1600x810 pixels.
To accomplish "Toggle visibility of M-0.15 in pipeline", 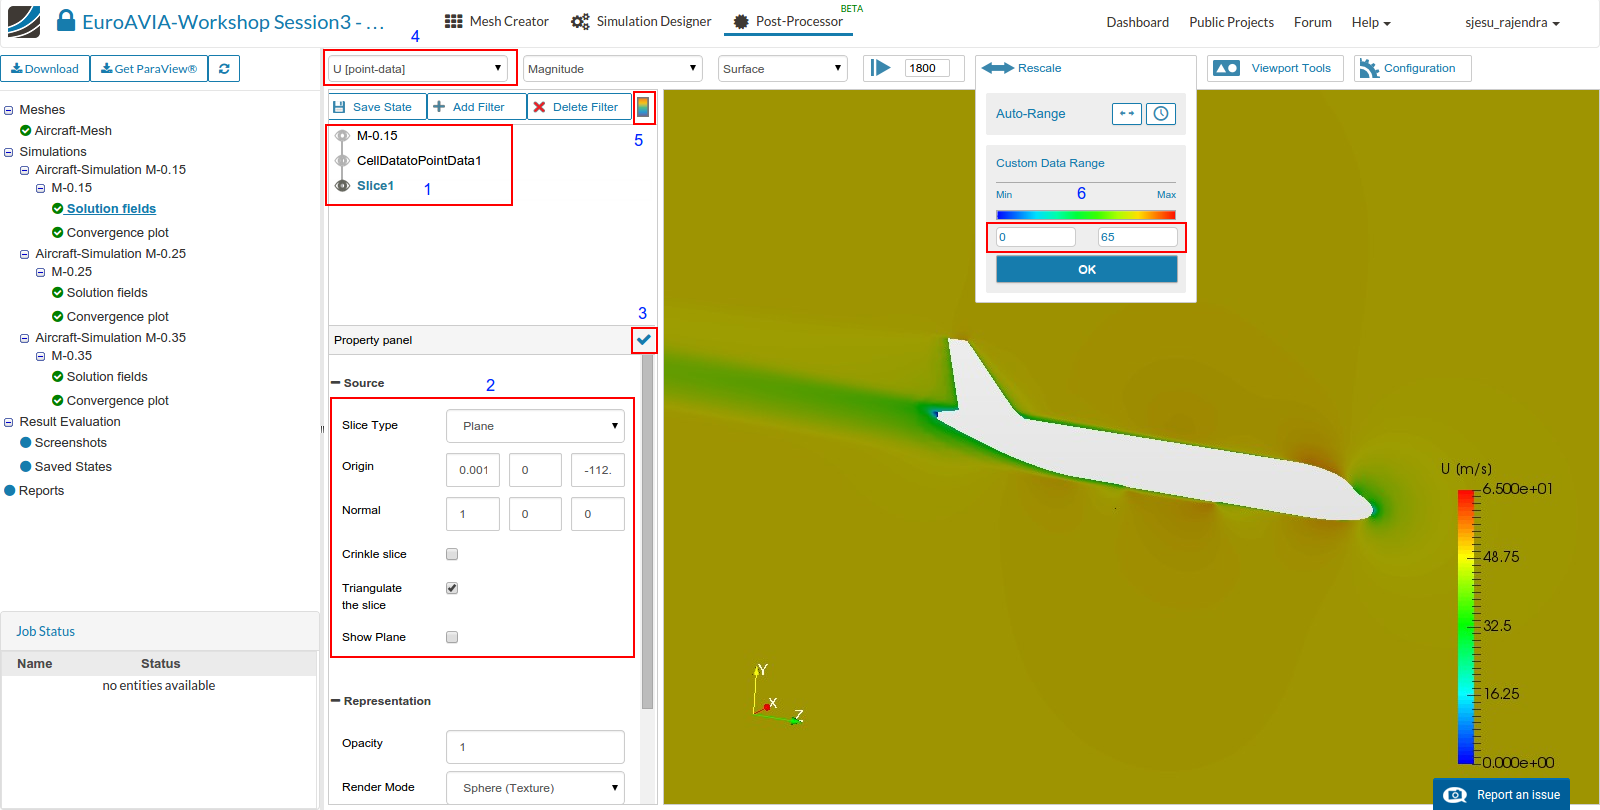I will [x=342, y=136].
